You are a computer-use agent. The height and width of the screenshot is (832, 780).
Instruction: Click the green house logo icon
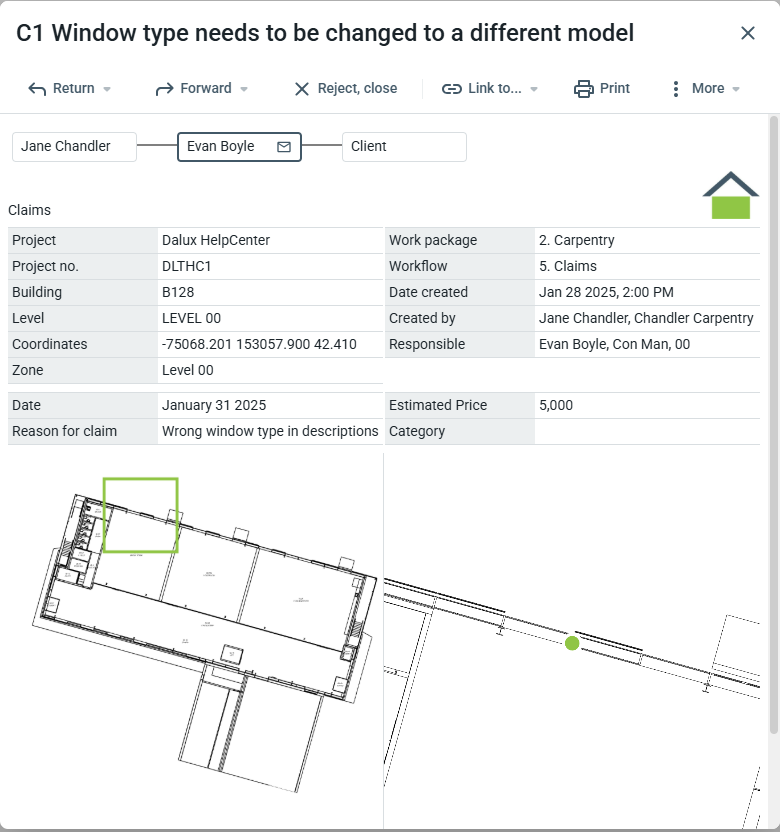click(x=731, y=196)
